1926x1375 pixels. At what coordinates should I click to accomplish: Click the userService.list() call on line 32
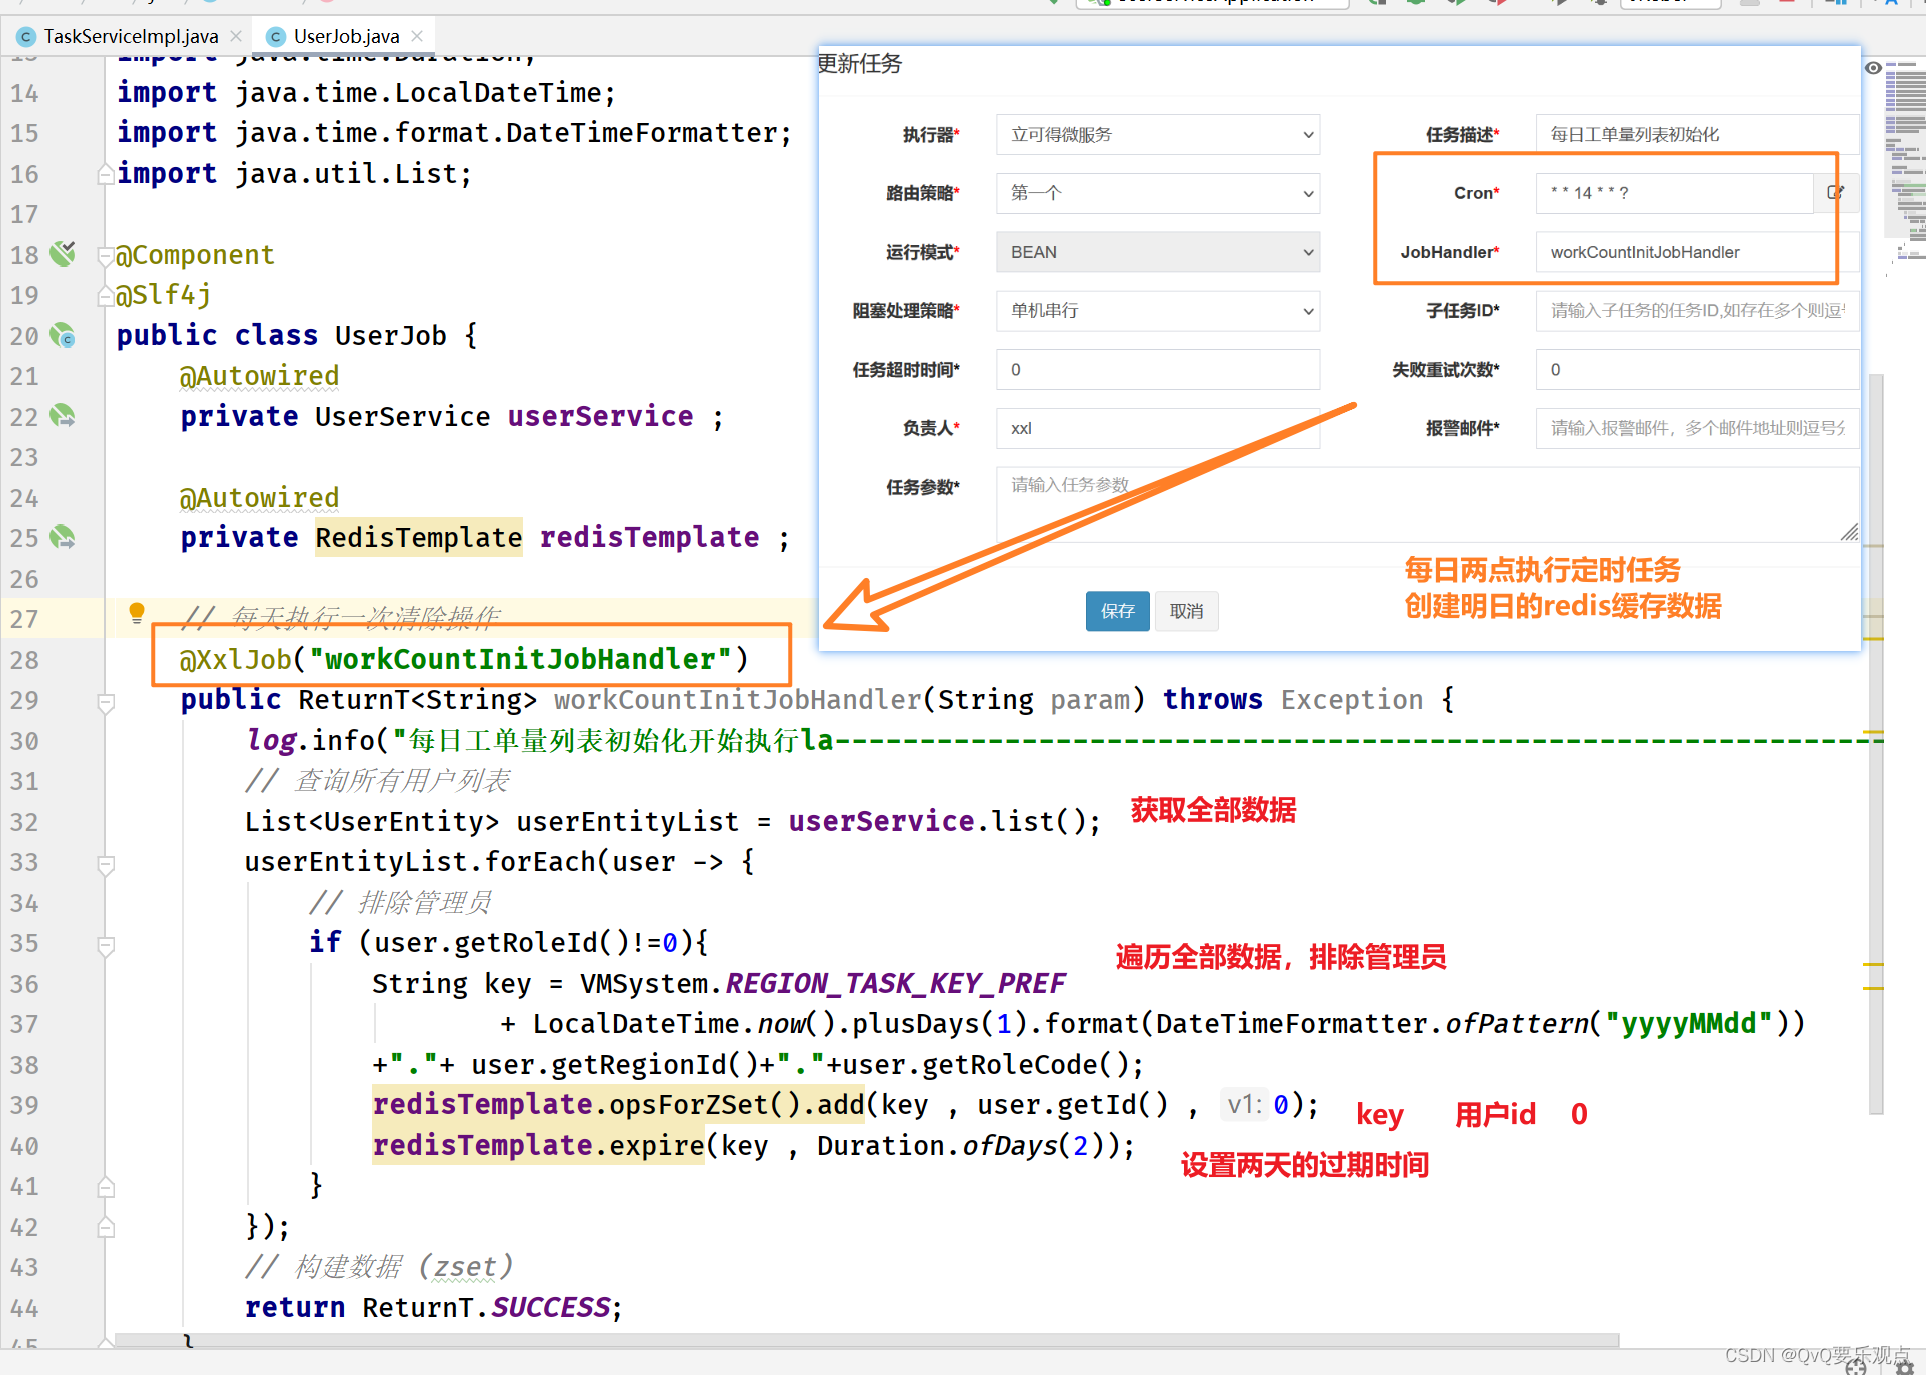tap(943, 822)
